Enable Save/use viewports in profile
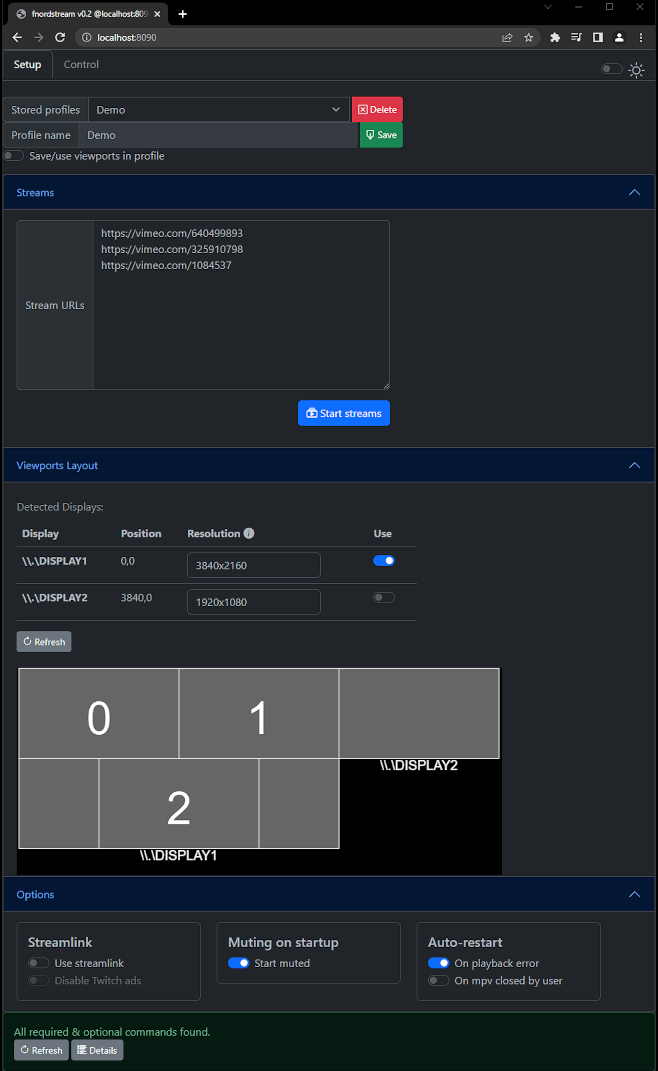 (14, 156)
